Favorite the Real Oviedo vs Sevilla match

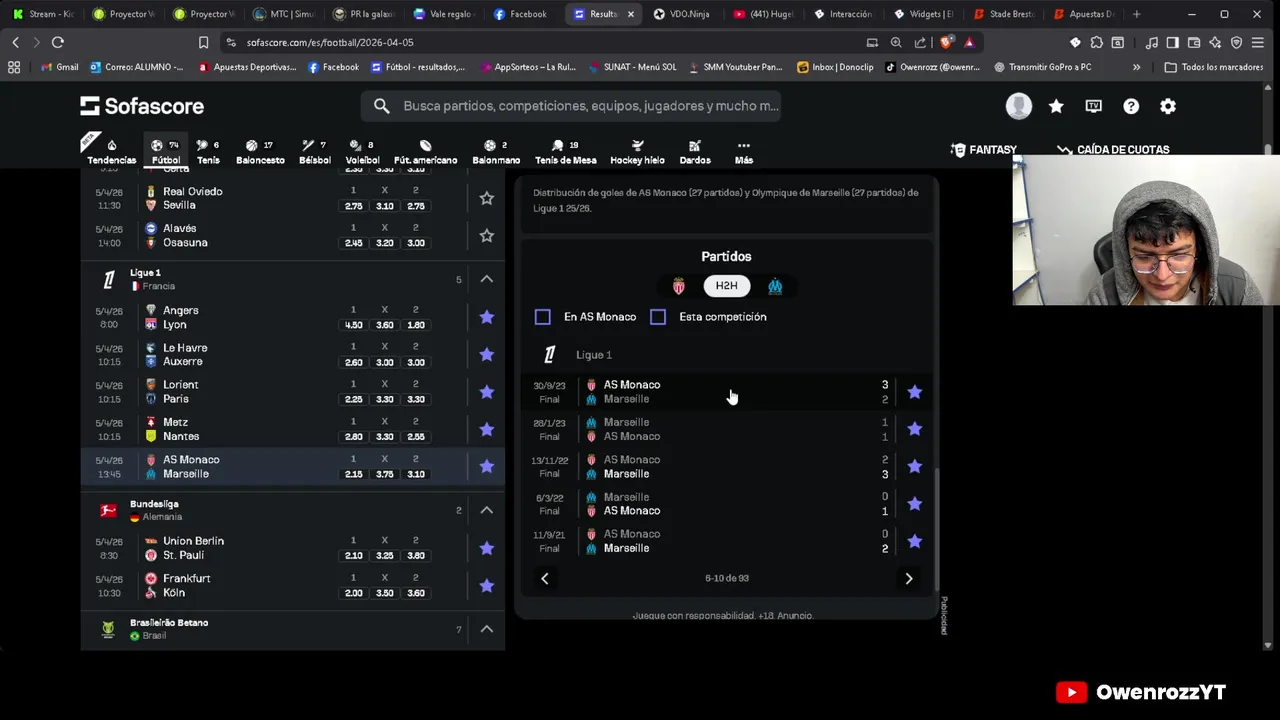point(486,198)
